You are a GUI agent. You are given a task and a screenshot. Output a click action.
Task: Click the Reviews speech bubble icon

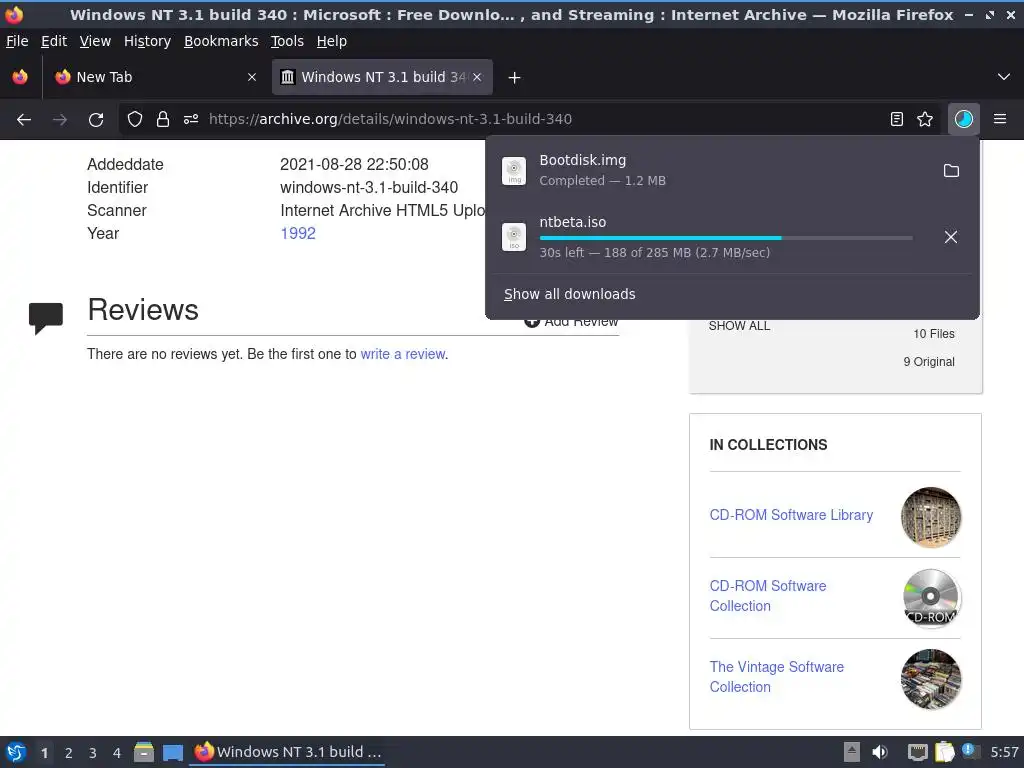(46, 318)
